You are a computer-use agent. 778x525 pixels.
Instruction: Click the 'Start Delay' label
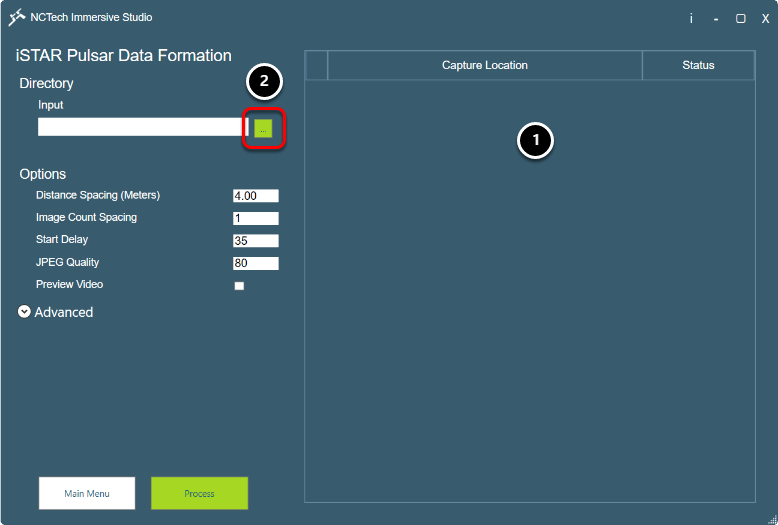point(62,239)
